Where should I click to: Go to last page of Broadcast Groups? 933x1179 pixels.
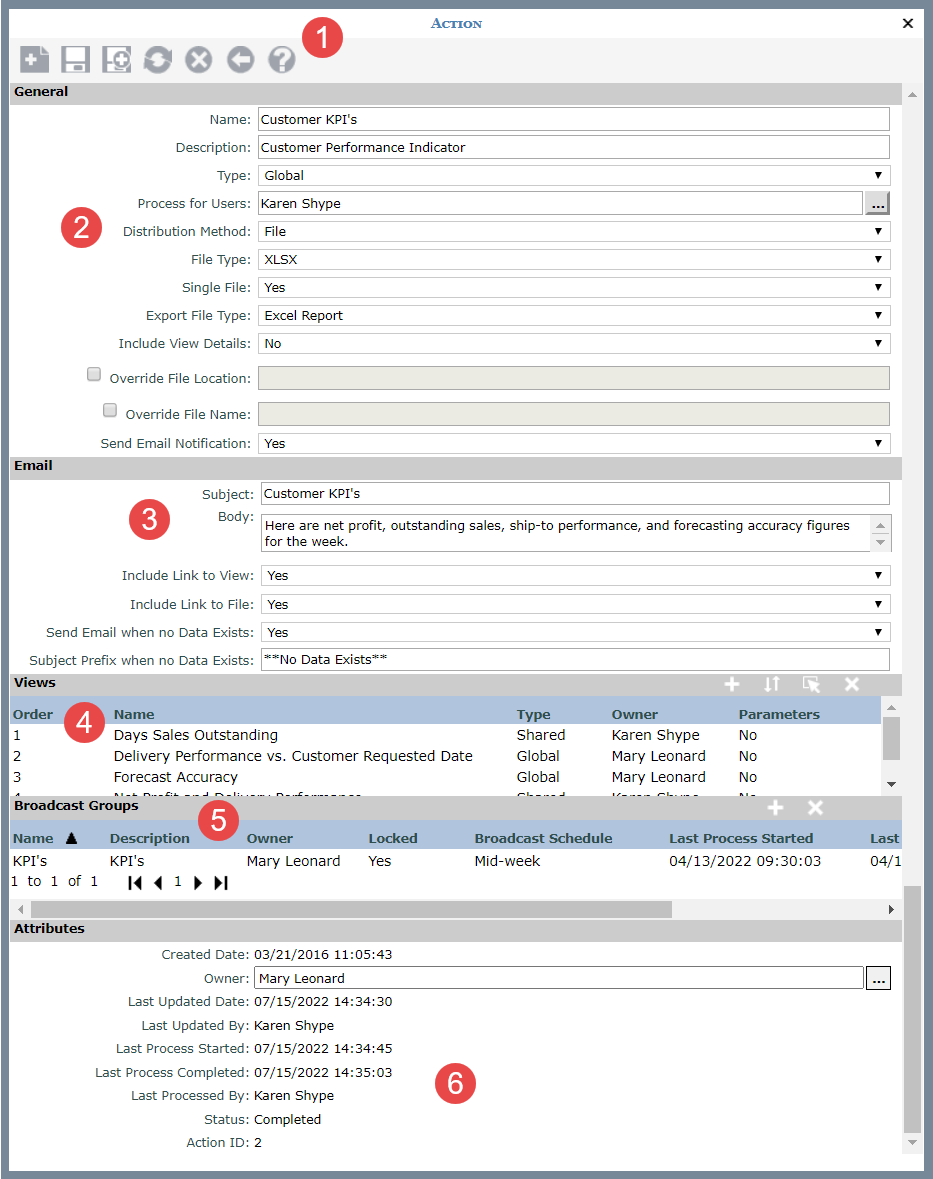[x=220, y=883]
